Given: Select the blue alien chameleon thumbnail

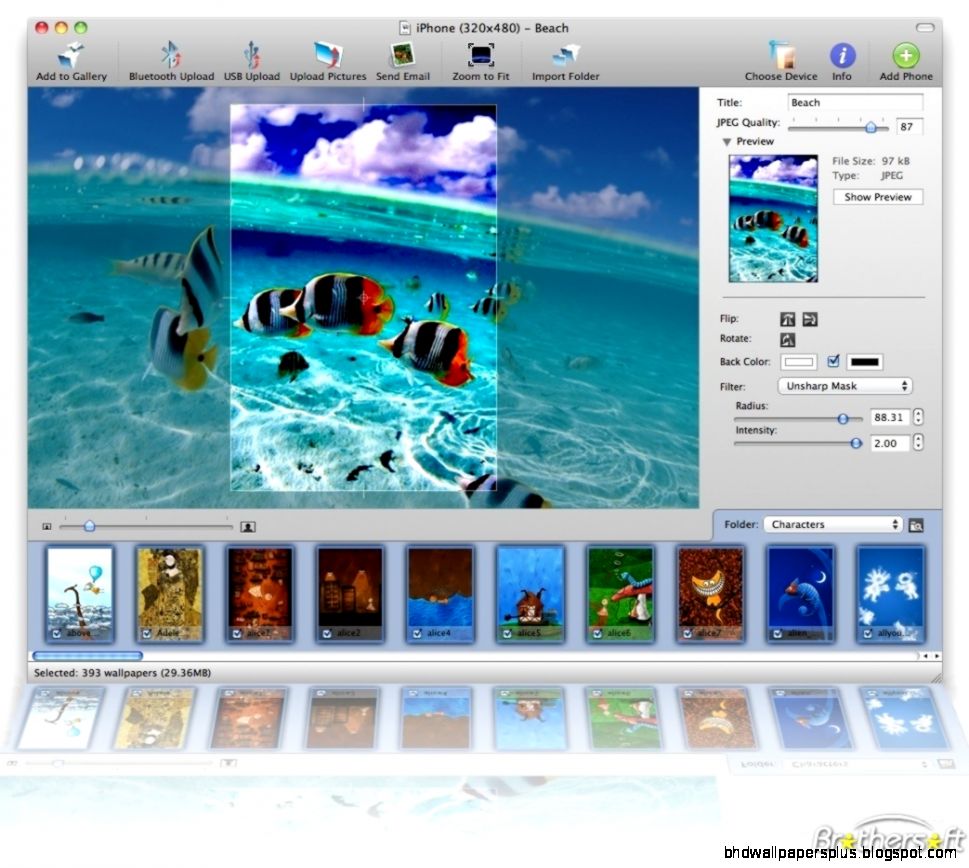Looking at the screenshot, I should [800, 594].
